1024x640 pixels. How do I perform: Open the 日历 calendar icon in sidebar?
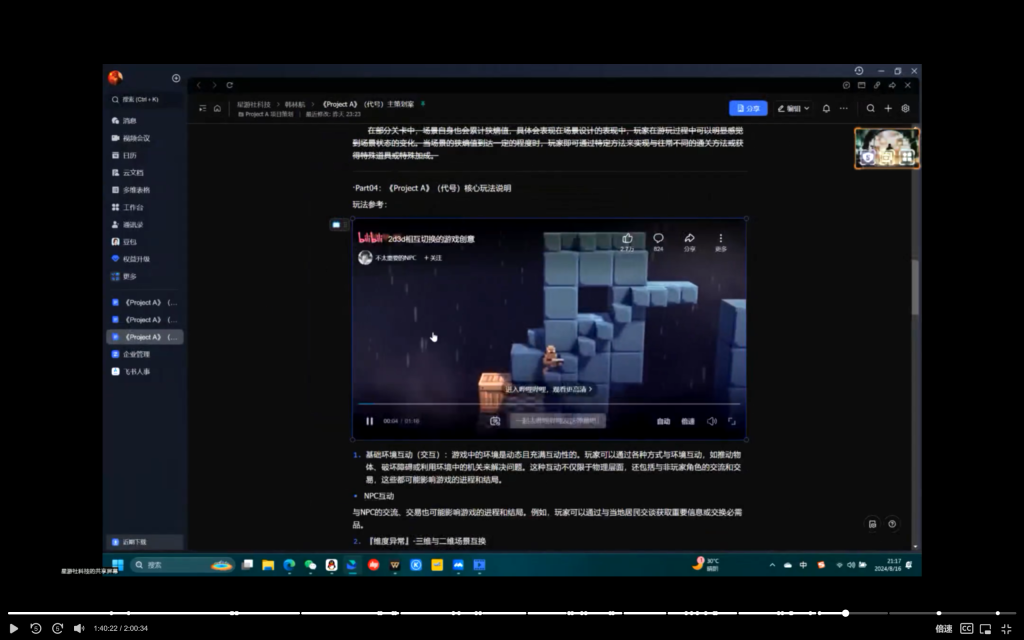click(114, 155)
